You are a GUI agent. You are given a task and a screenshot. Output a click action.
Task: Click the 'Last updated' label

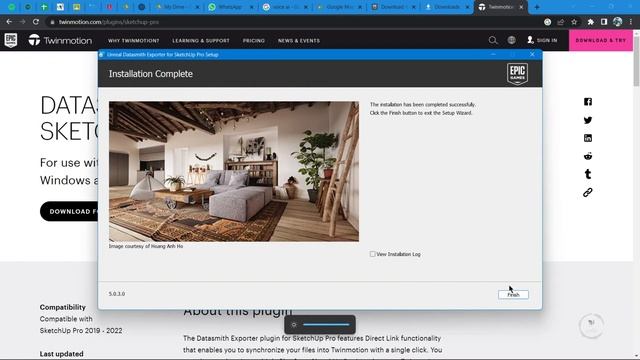click(61, 354)
